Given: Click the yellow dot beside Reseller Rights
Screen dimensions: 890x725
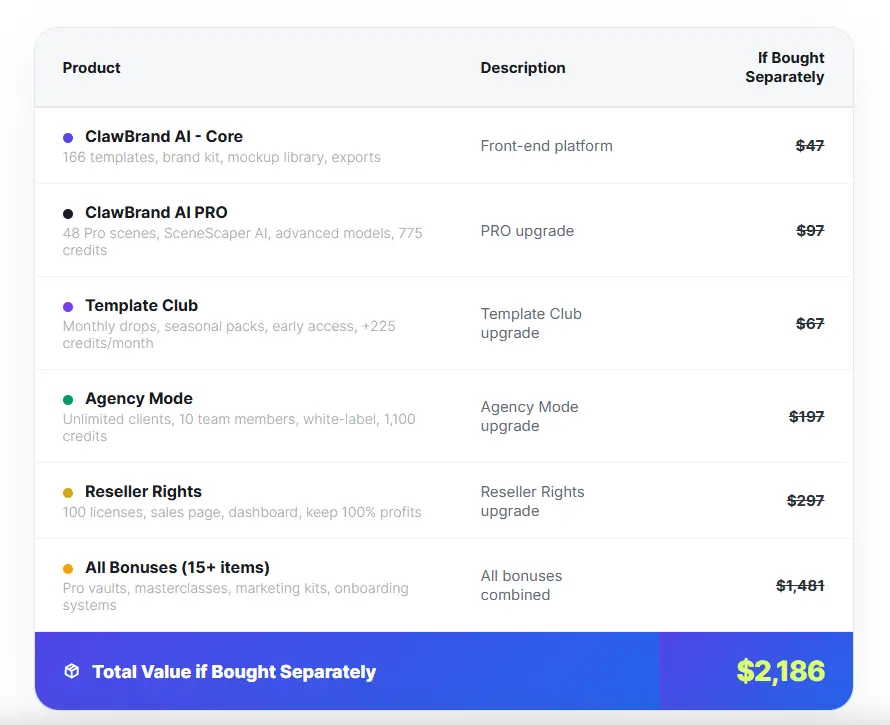Looking at the screenshot, I should tap(68, 493).
